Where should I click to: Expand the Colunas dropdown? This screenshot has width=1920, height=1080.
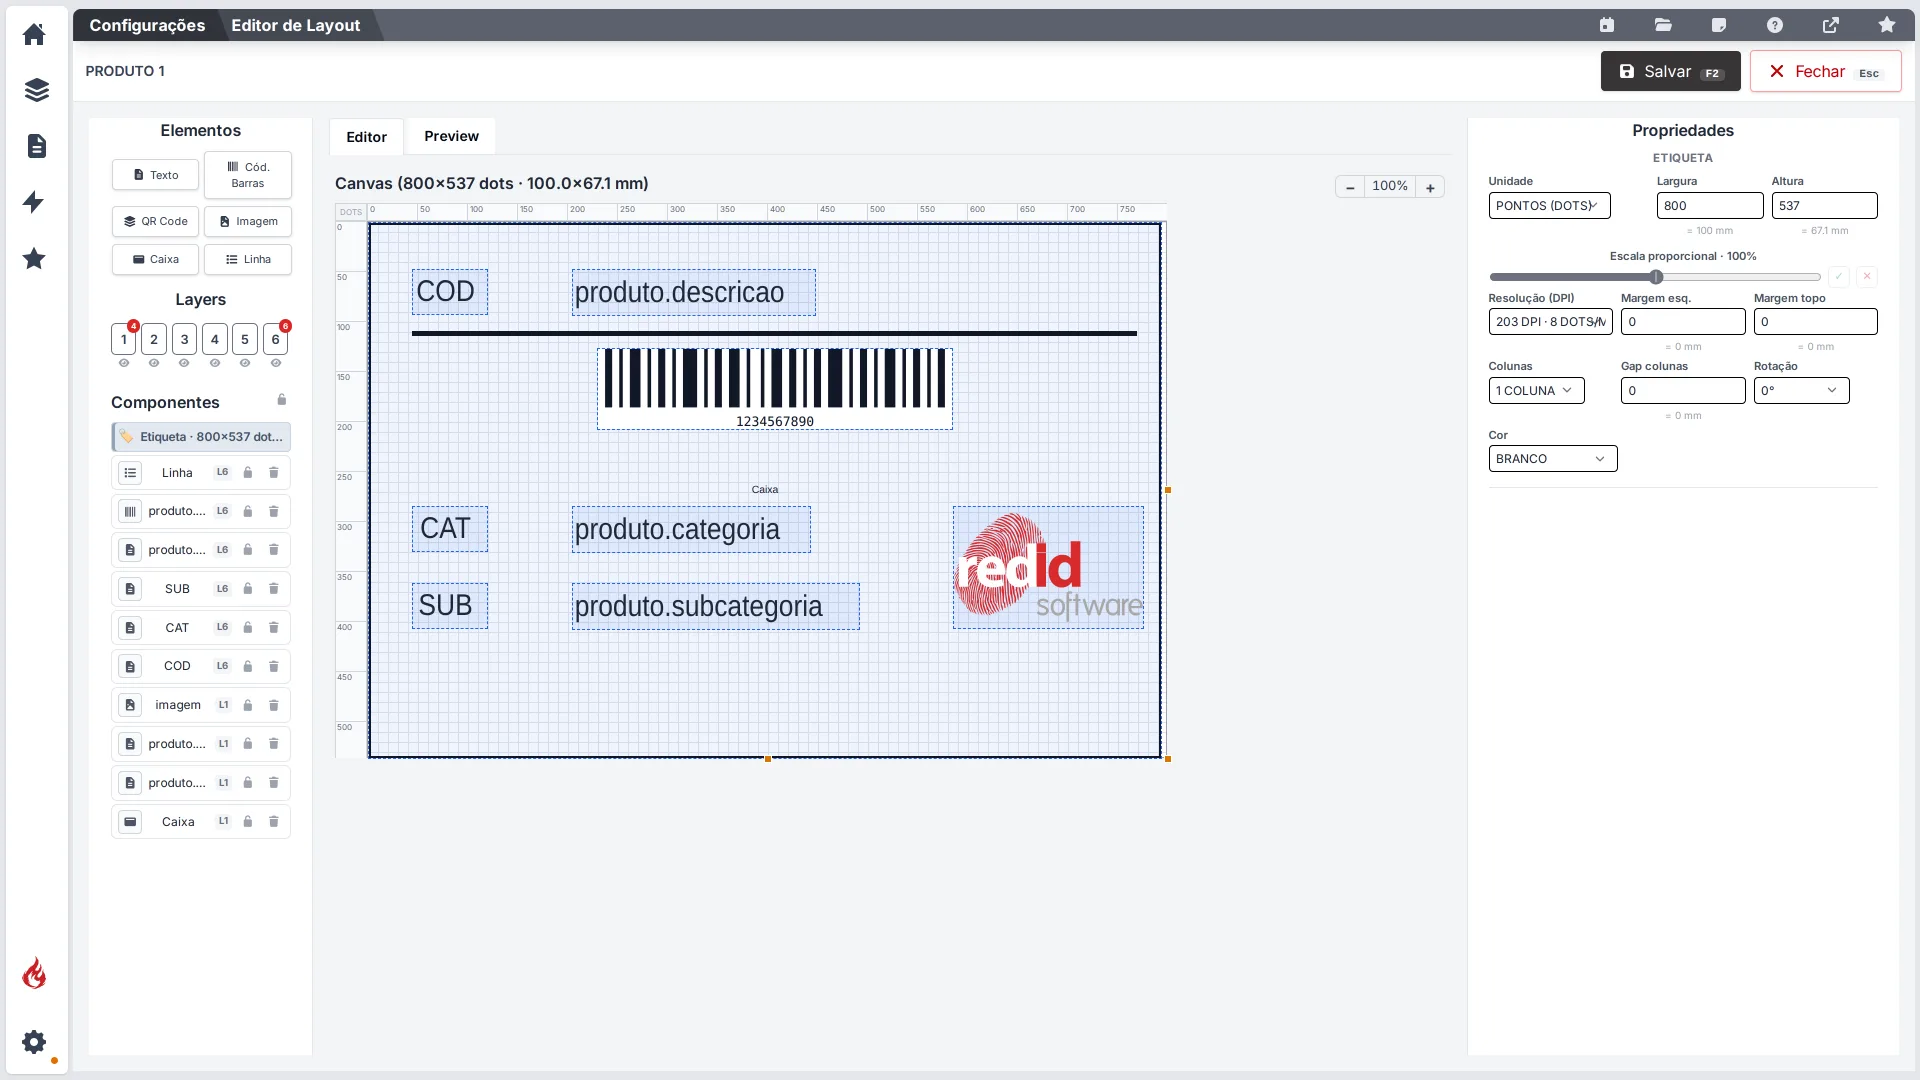[1536, 390]
